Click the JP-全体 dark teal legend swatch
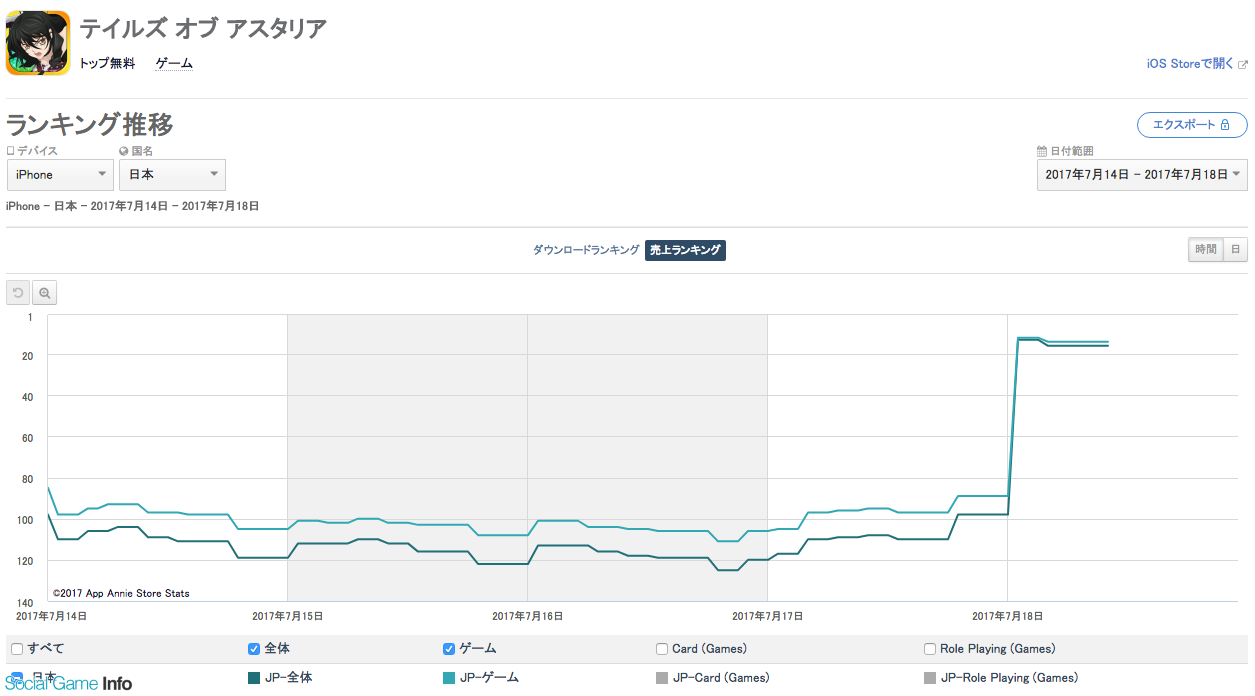This screenshot has height=696, width=1255. [254, 678]
